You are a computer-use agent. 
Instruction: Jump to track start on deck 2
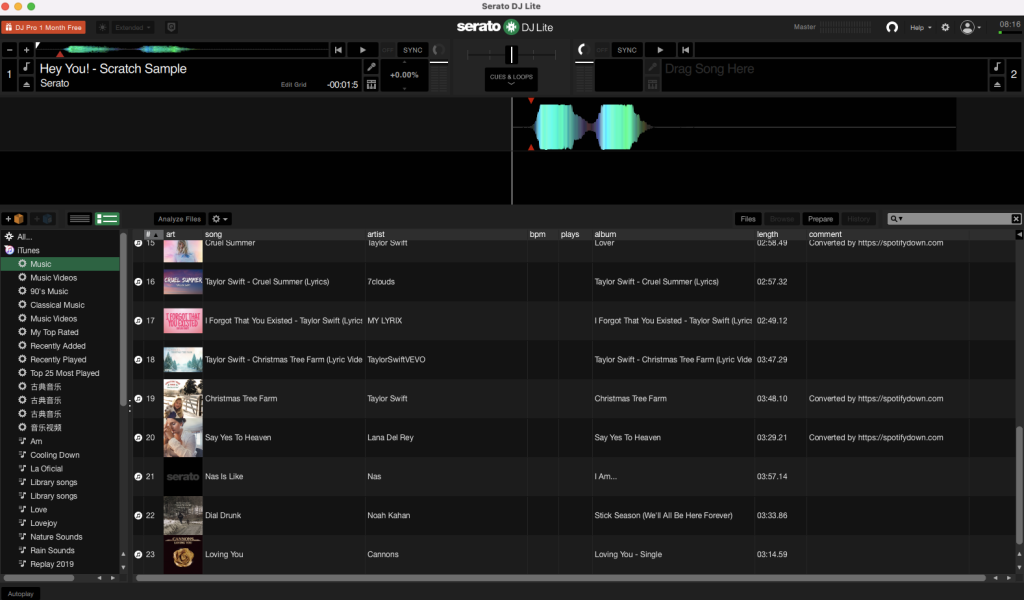tap(686, 50)
